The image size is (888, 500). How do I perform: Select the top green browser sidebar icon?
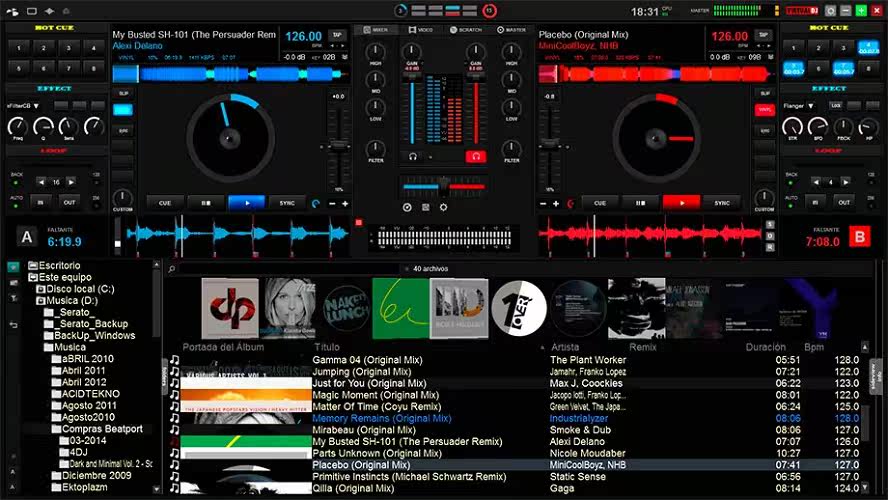tap(14, 267)
